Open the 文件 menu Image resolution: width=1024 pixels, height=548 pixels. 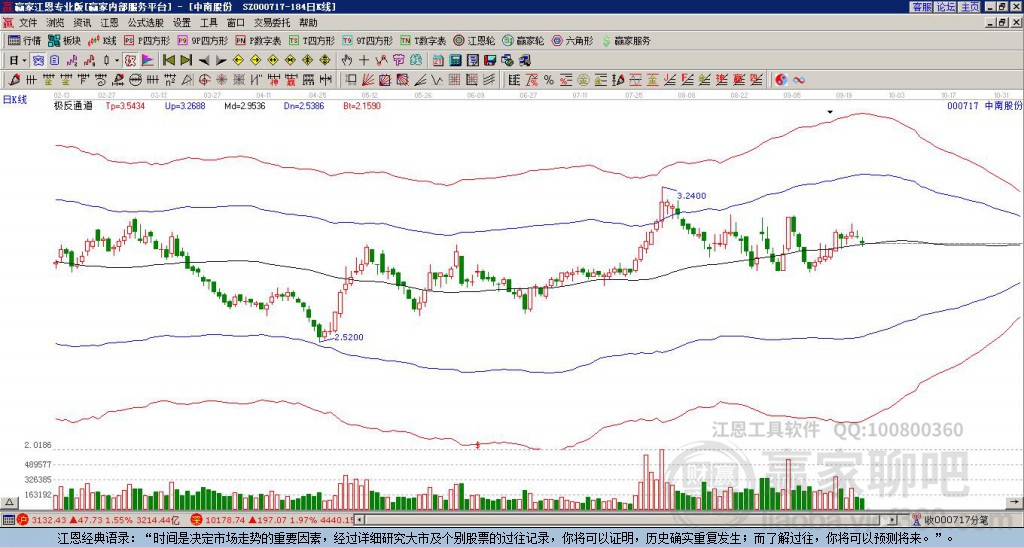28,23
